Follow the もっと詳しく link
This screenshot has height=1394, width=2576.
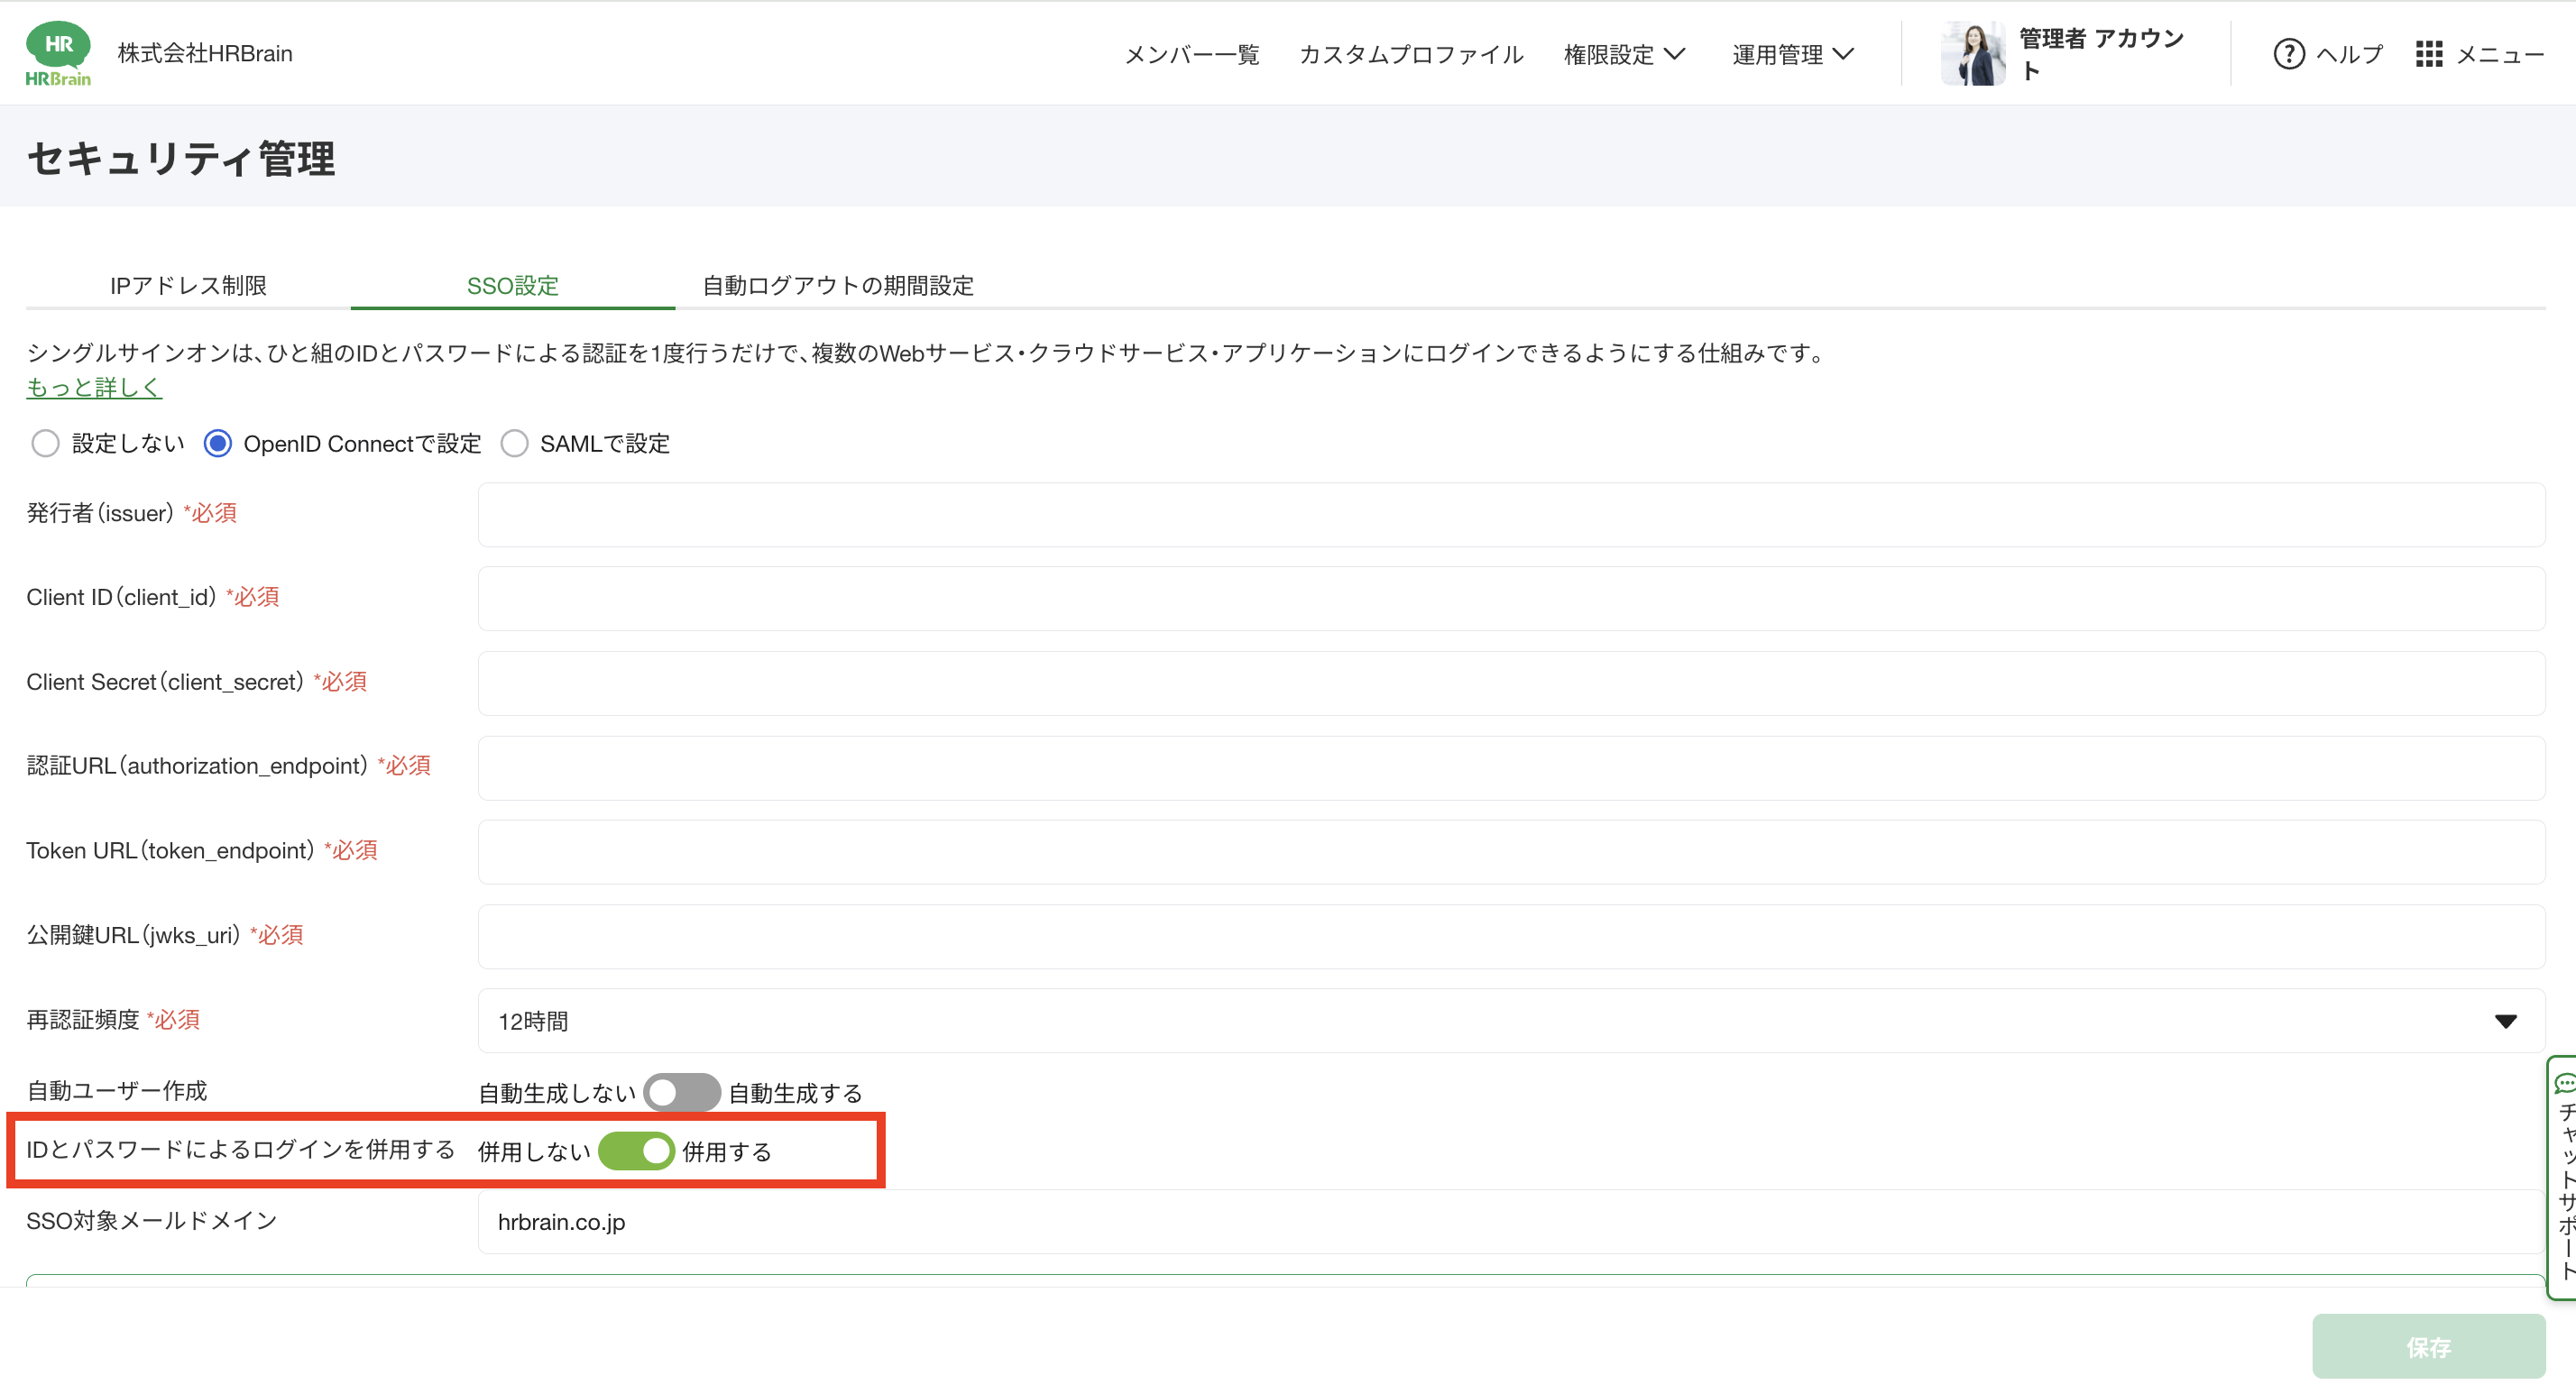(x=94, y=387)
